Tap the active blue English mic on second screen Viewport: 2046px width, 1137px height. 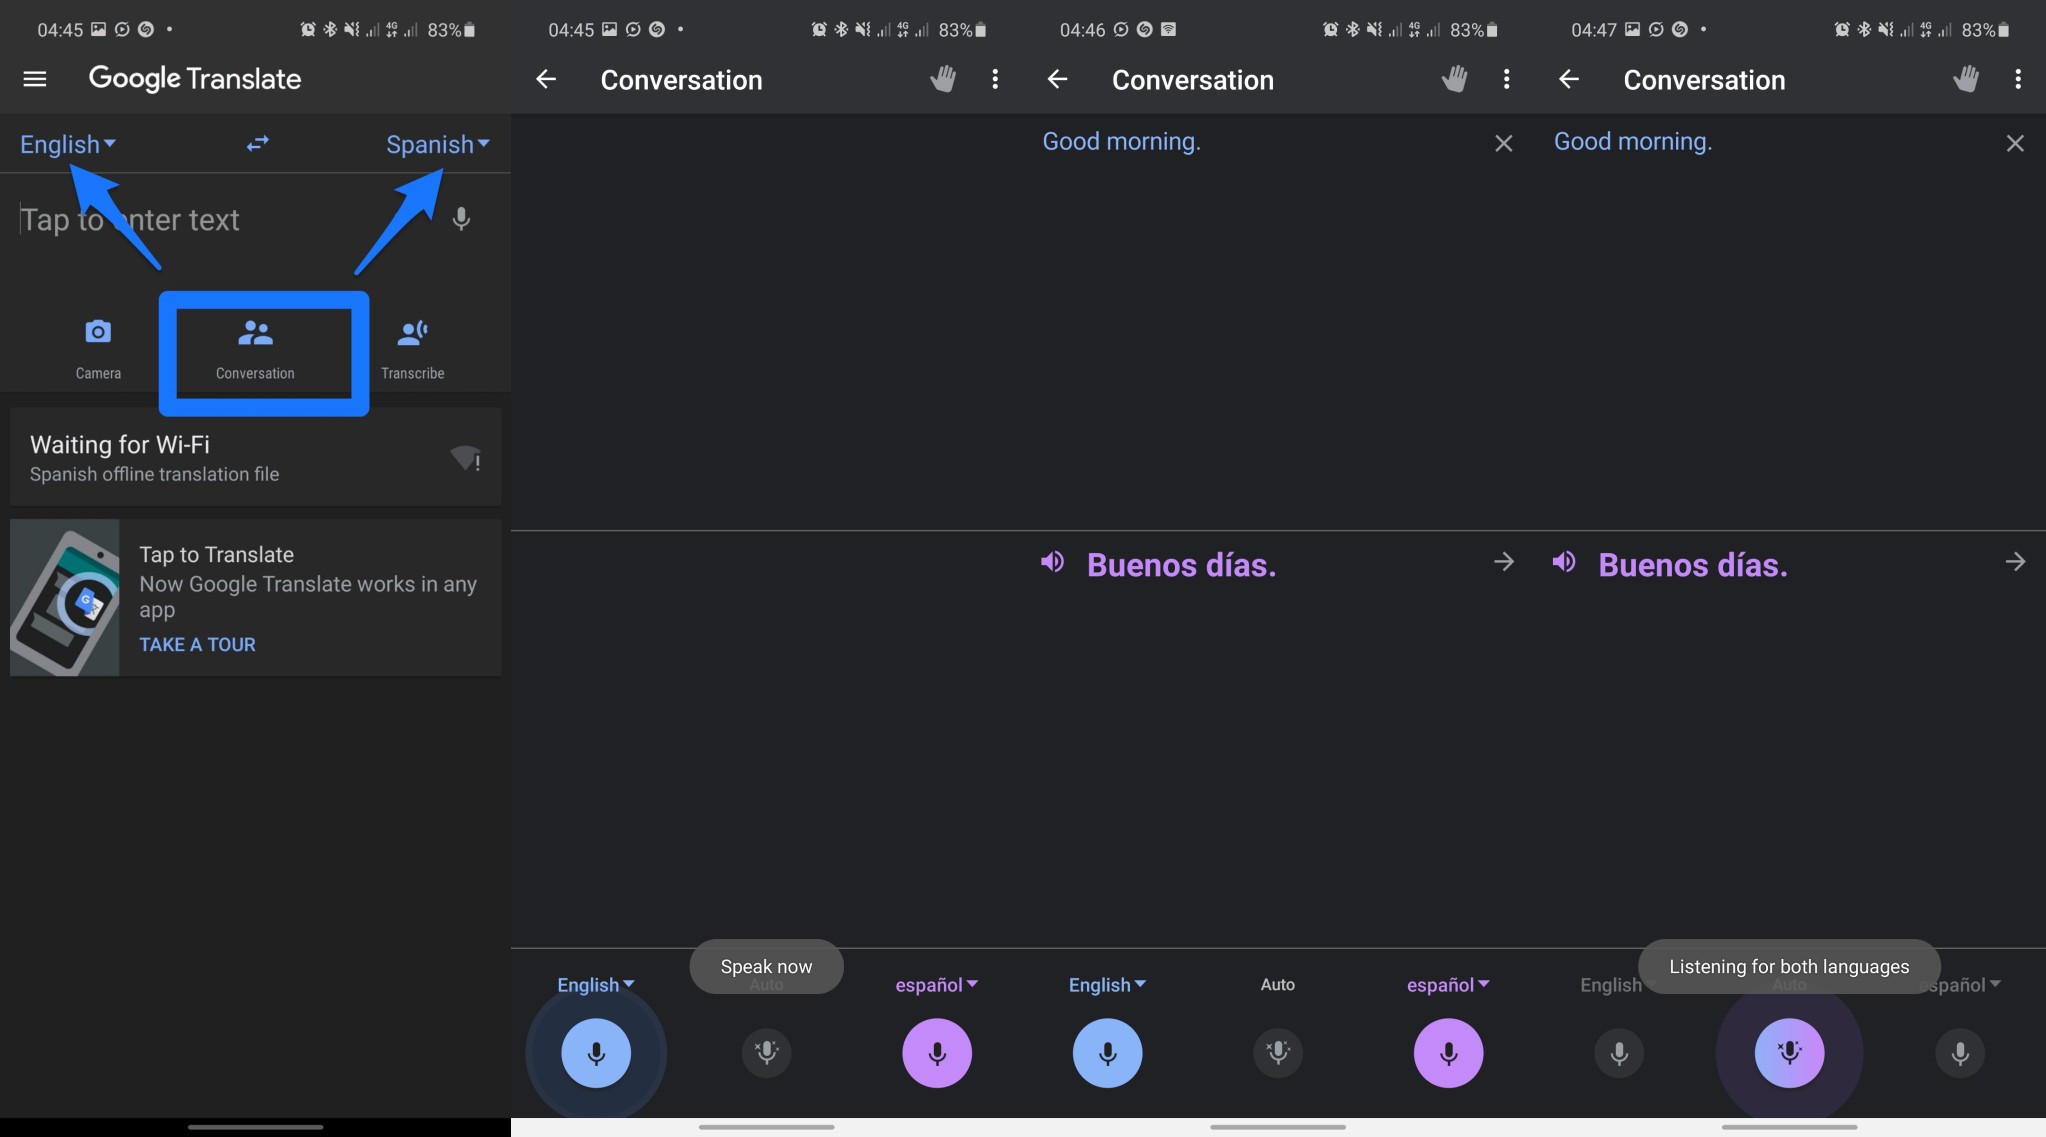pyautogui.click(x=596, y=1053)
